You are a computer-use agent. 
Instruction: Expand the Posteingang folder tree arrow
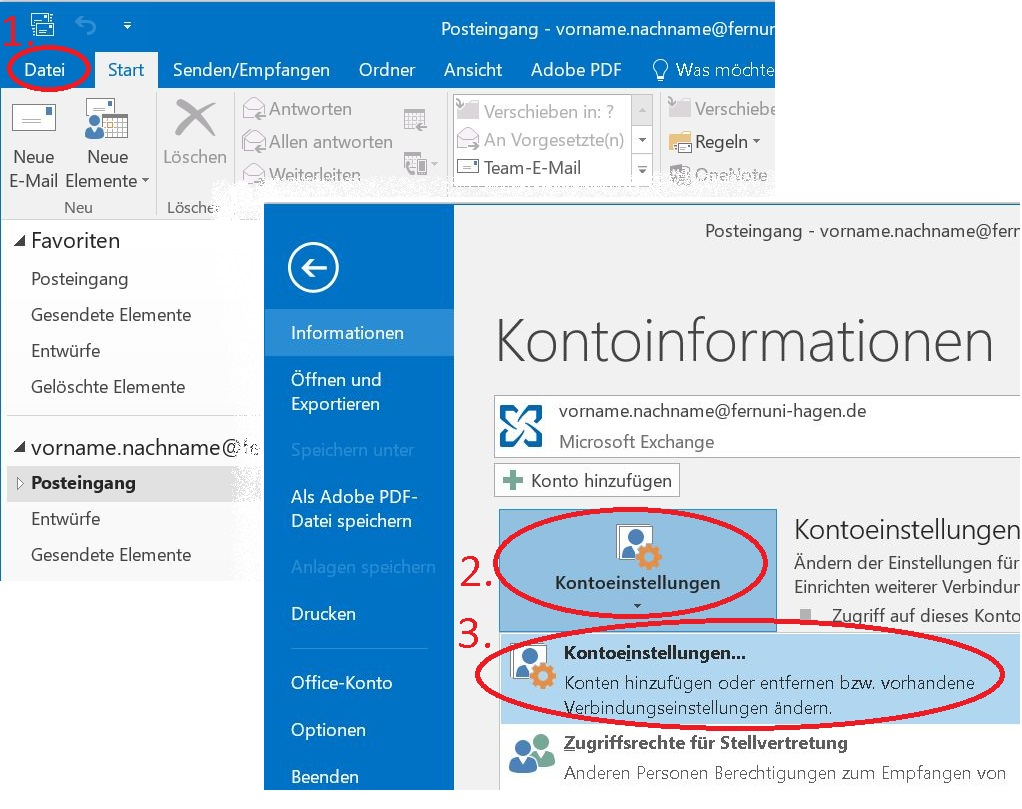click(x=19, y=483)
